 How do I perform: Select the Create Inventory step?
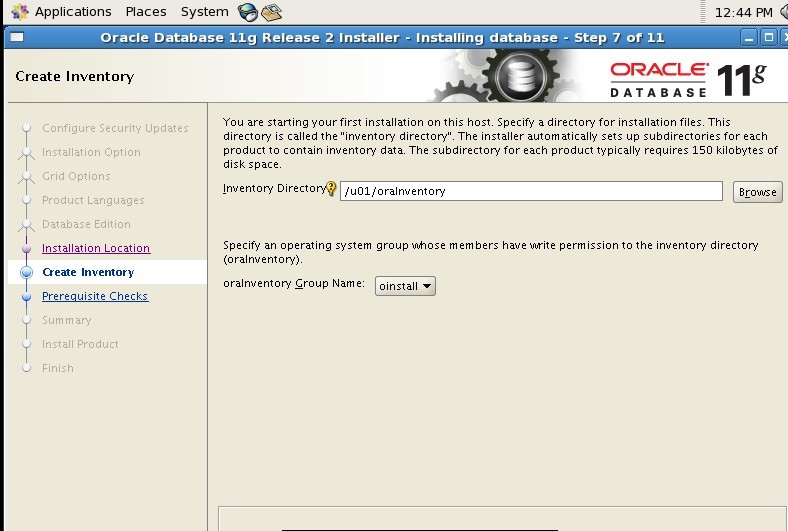tap(88, 272)
